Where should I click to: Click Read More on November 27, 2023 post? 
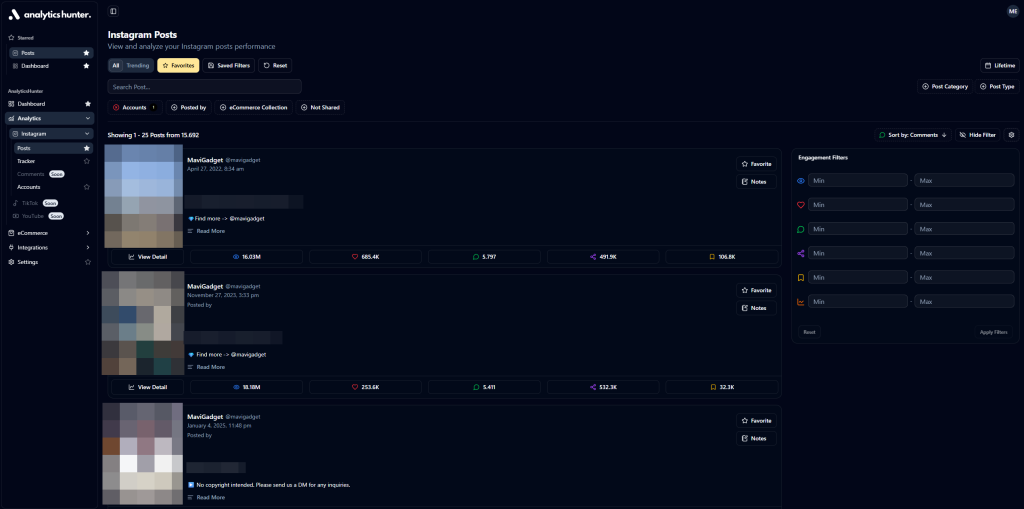(x=206, y=367)
